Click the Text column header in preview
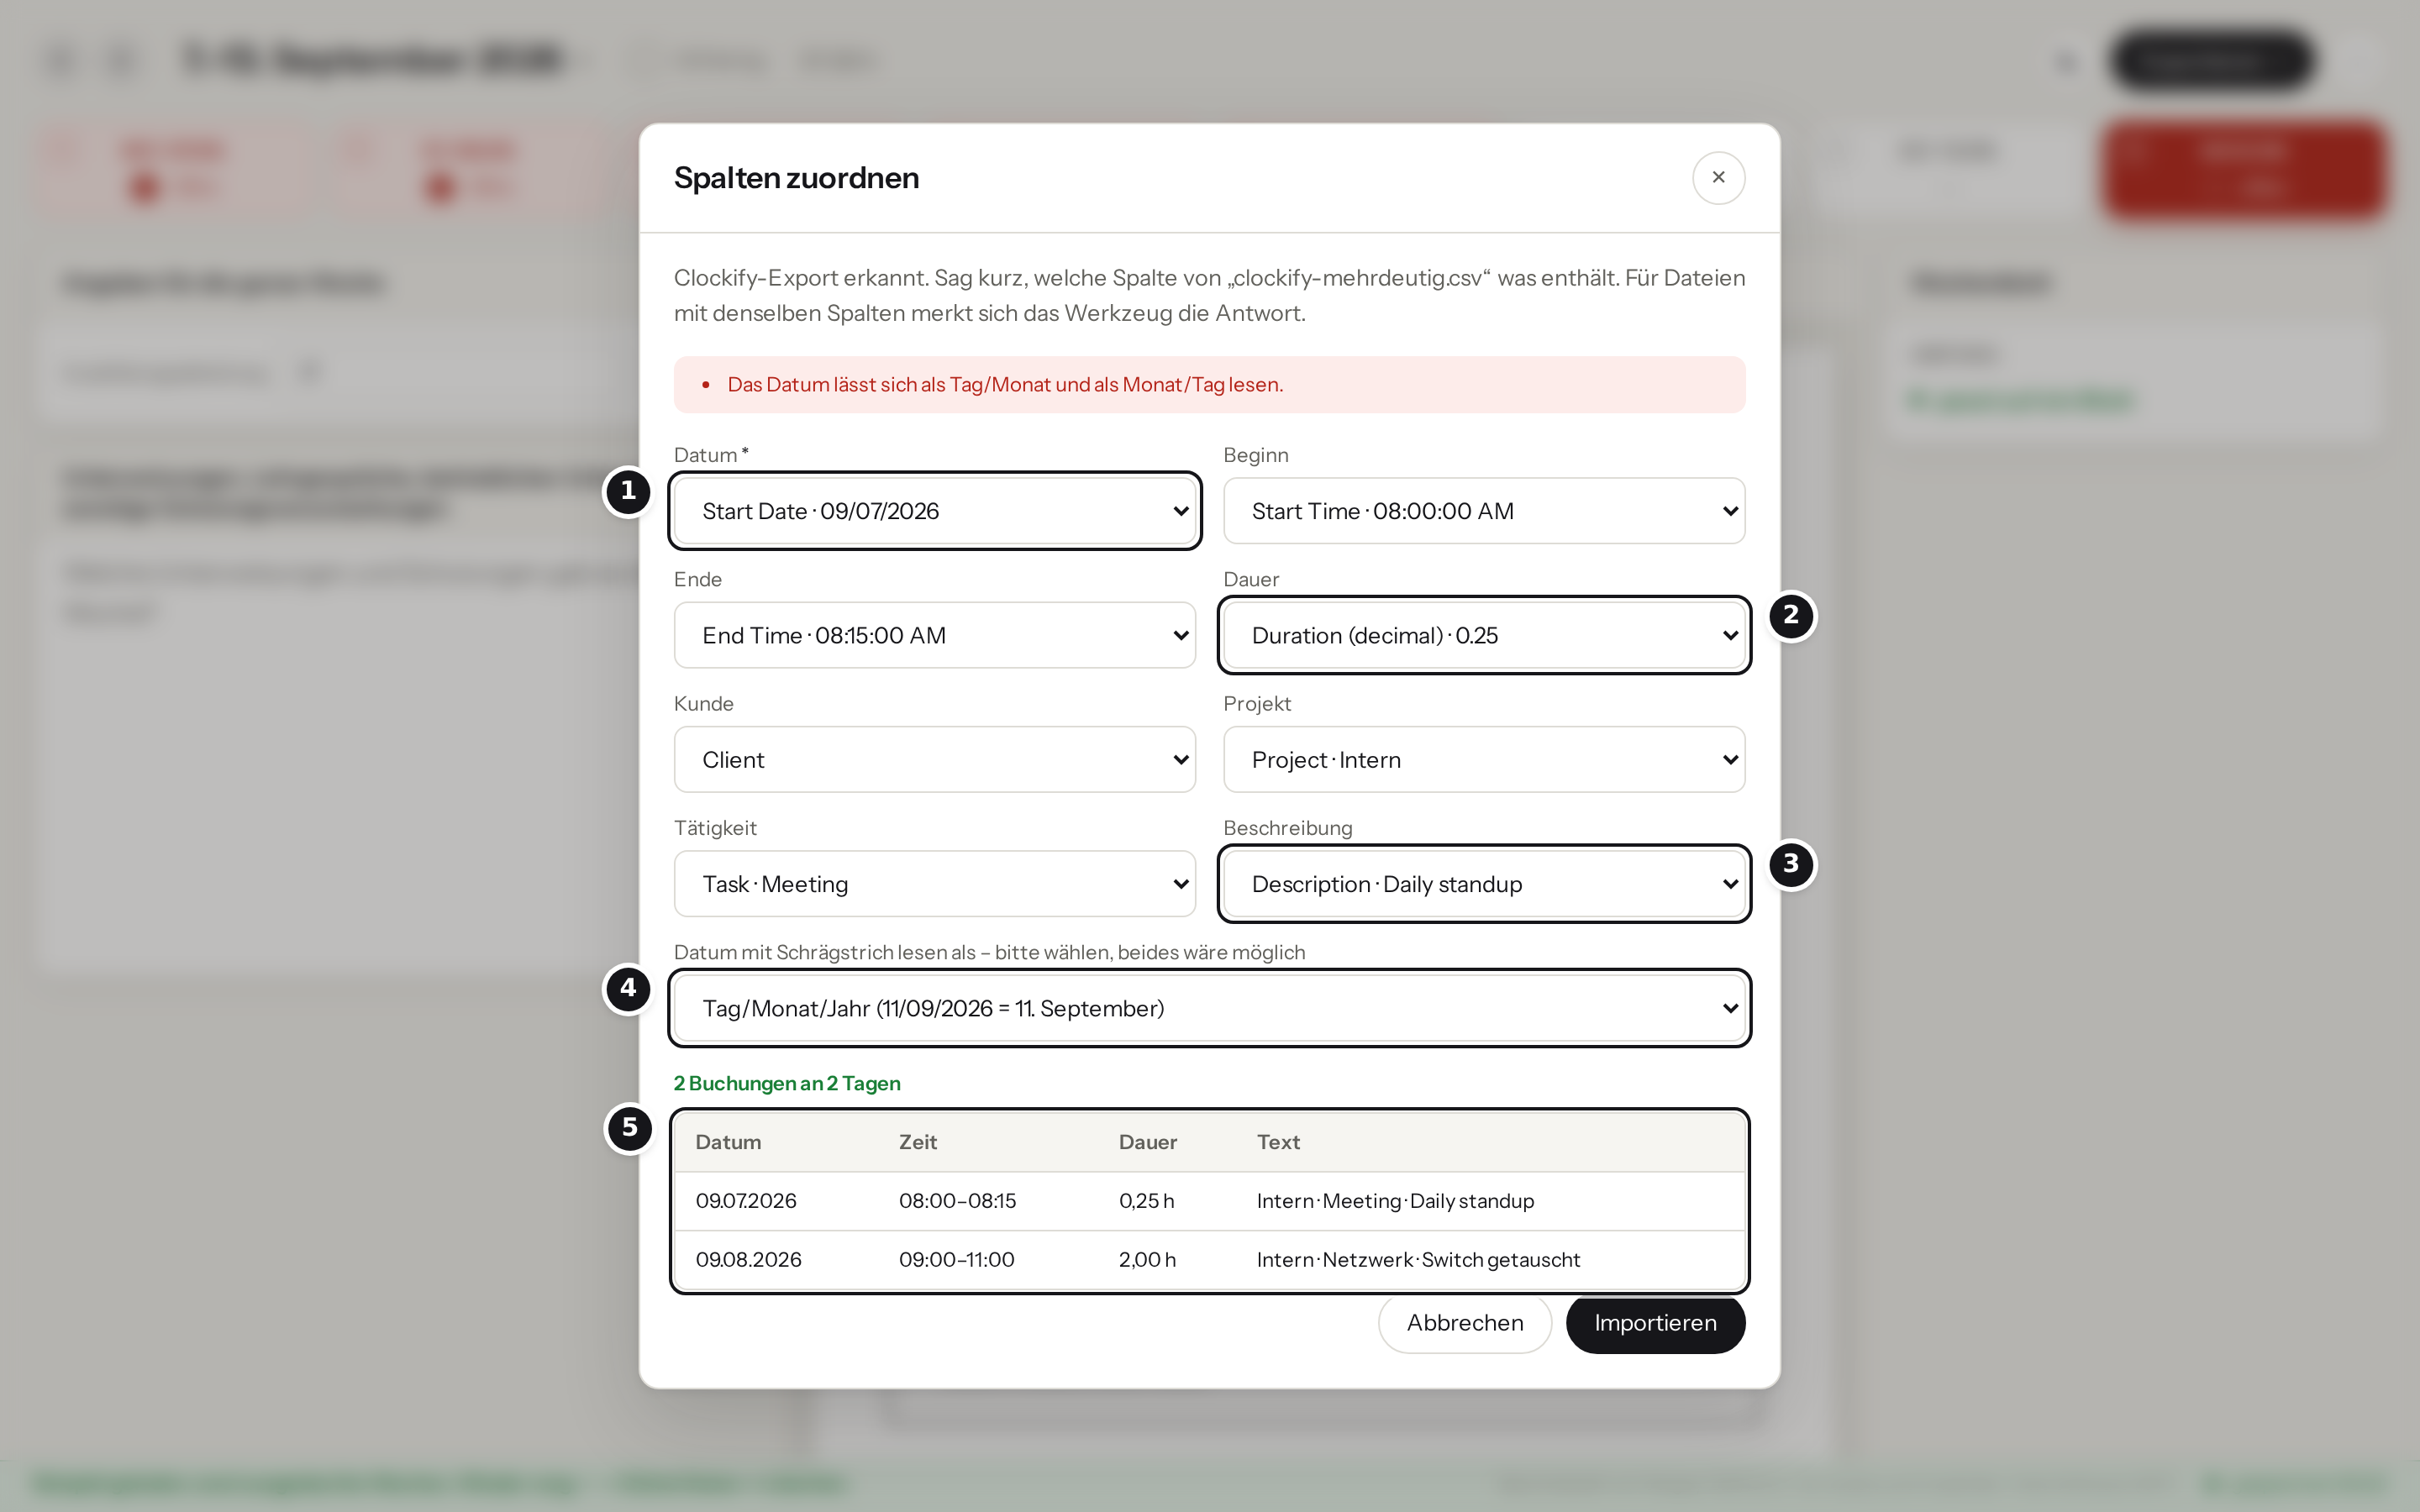The height and width of the screenshot is (1512, 2420). [1278, 1142]
